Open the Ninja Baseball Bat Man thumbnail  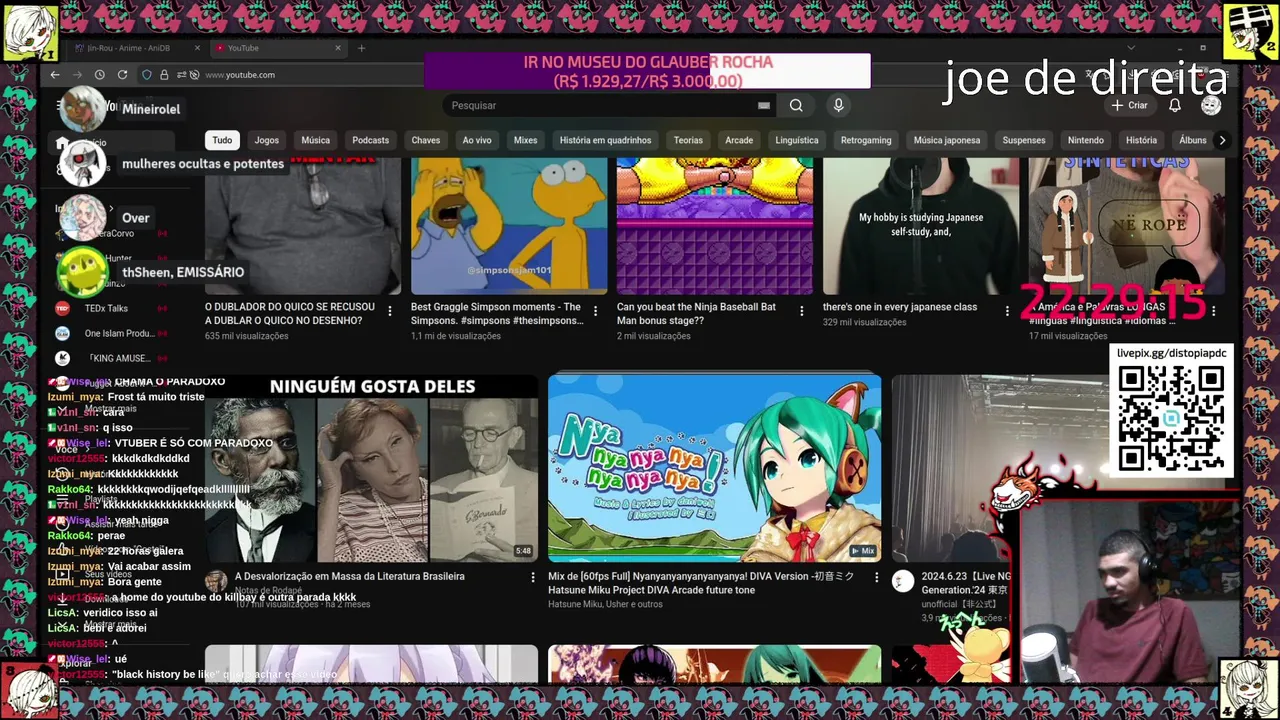point(714,226)
